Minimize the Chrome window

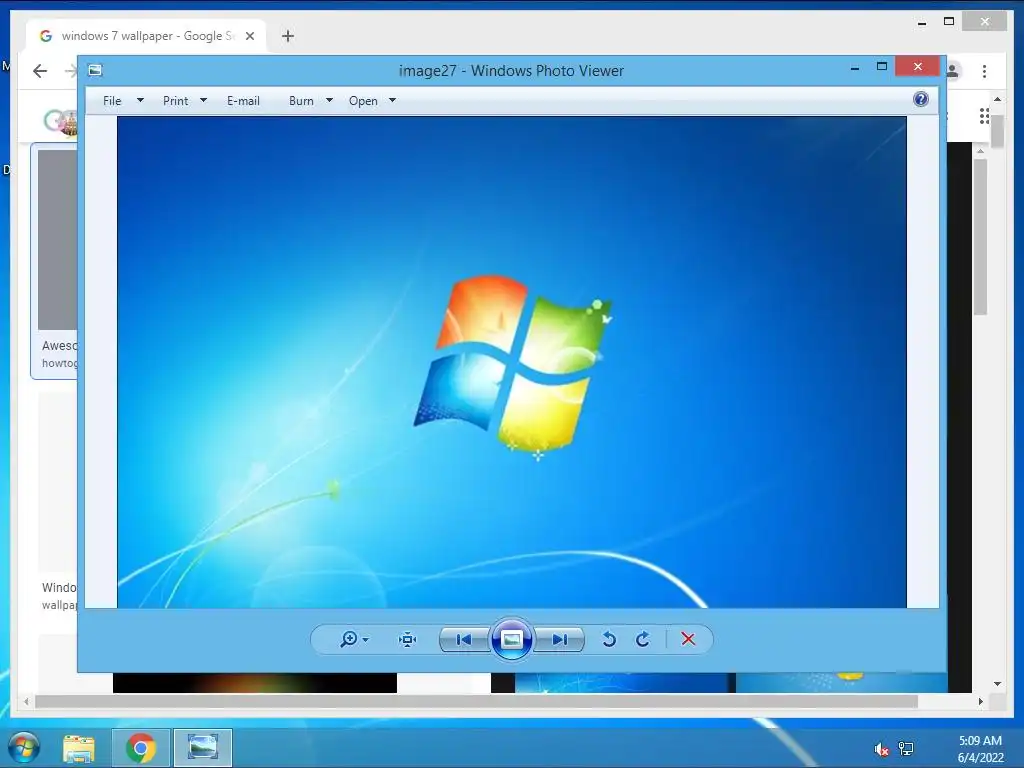[921, 23]
